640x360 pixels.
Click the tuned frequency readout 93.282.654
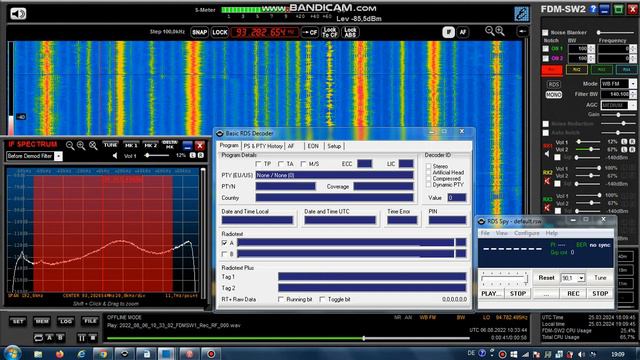[x=264, y=32]
